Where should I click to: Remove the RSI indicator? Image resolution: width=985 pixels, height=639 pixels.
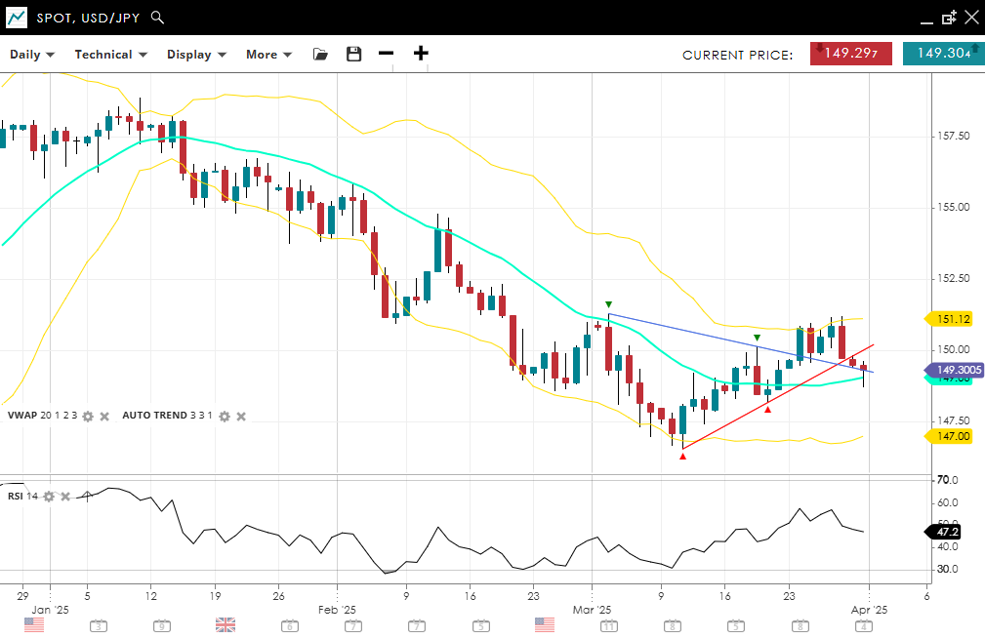[65, 496]
